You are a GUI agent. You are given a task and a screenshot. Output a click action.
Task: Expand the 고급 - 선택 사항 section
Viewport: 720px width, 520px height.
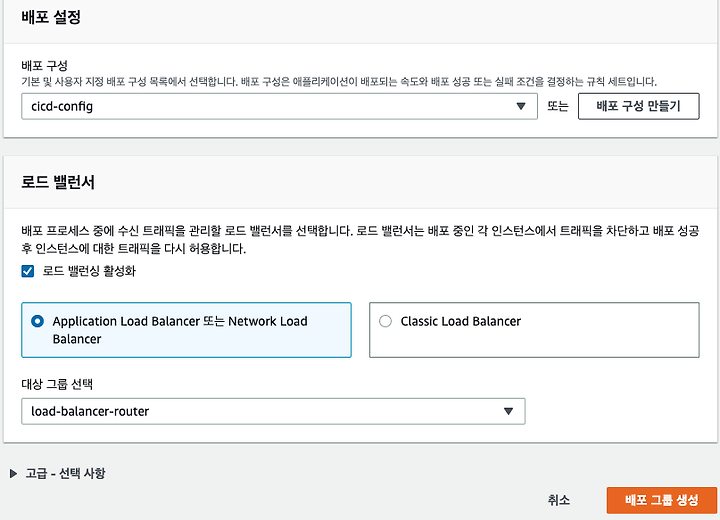58,473
